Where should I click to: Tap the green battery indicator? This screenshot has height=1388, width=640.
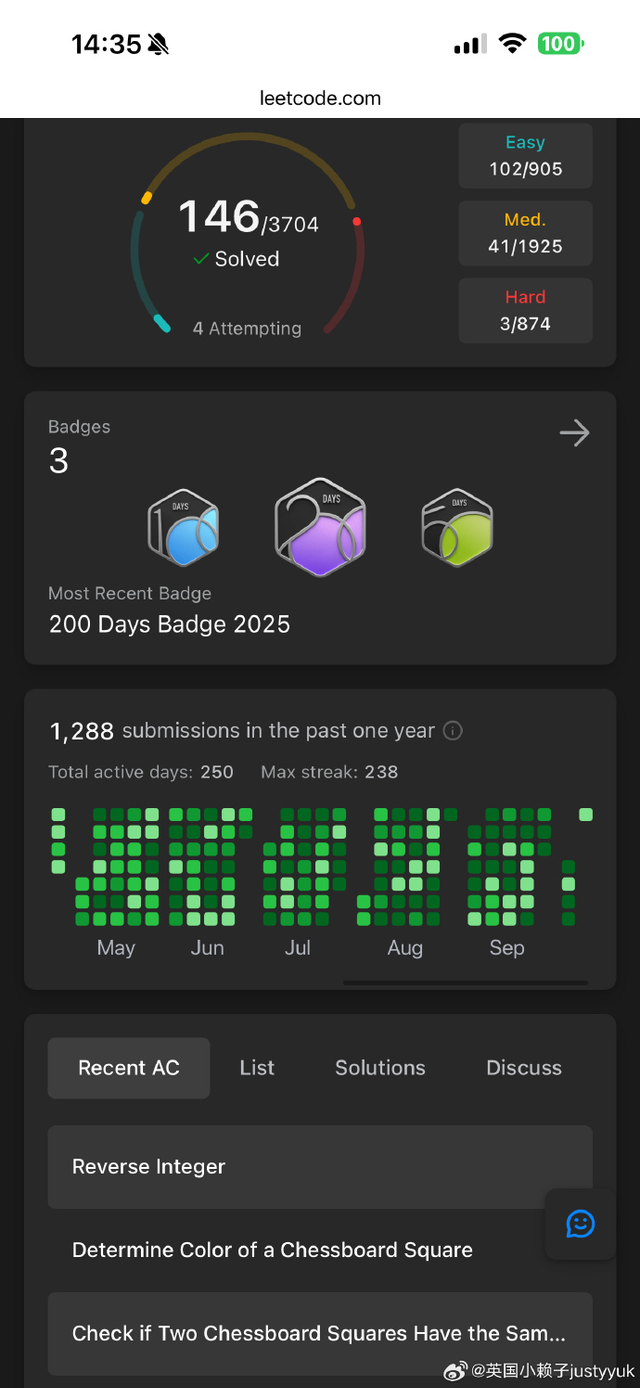pyautogui.click(x=560, y=44)
